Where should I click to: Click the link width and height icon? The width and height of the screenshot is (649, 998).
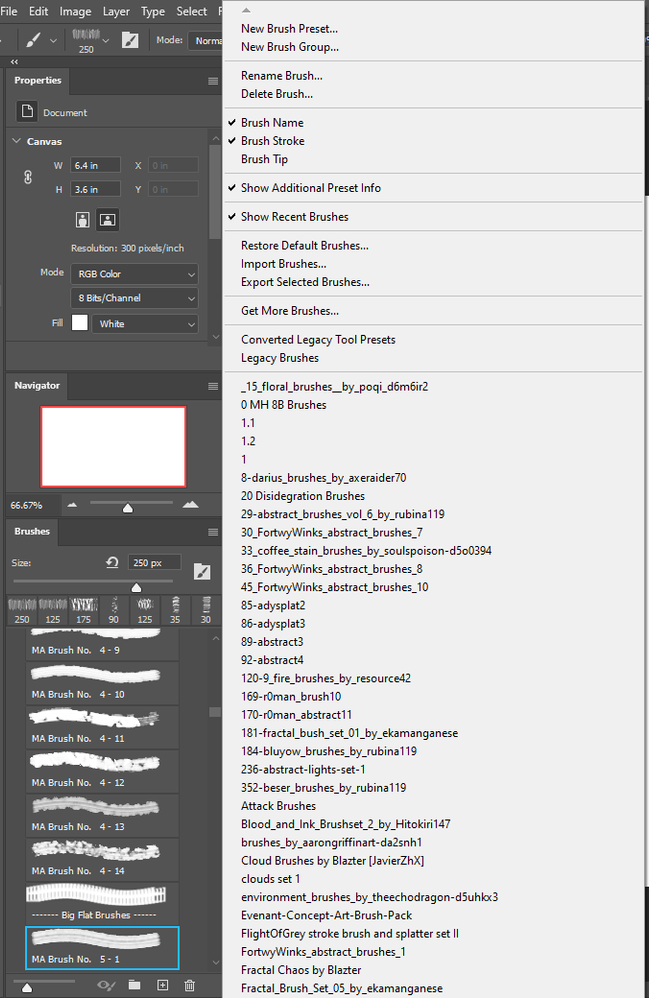[28, 177]
